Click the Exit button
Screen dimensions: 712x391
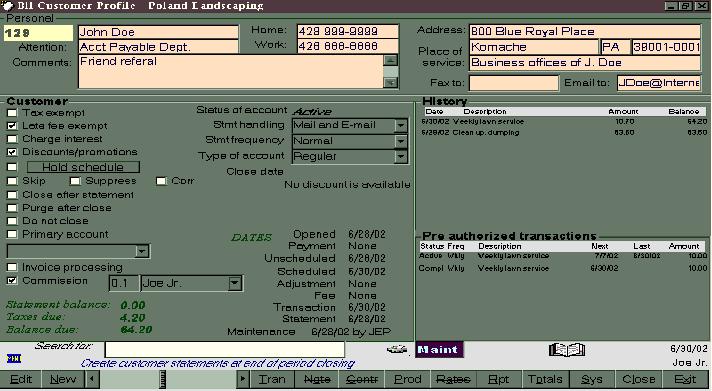(x=686, y=379)
